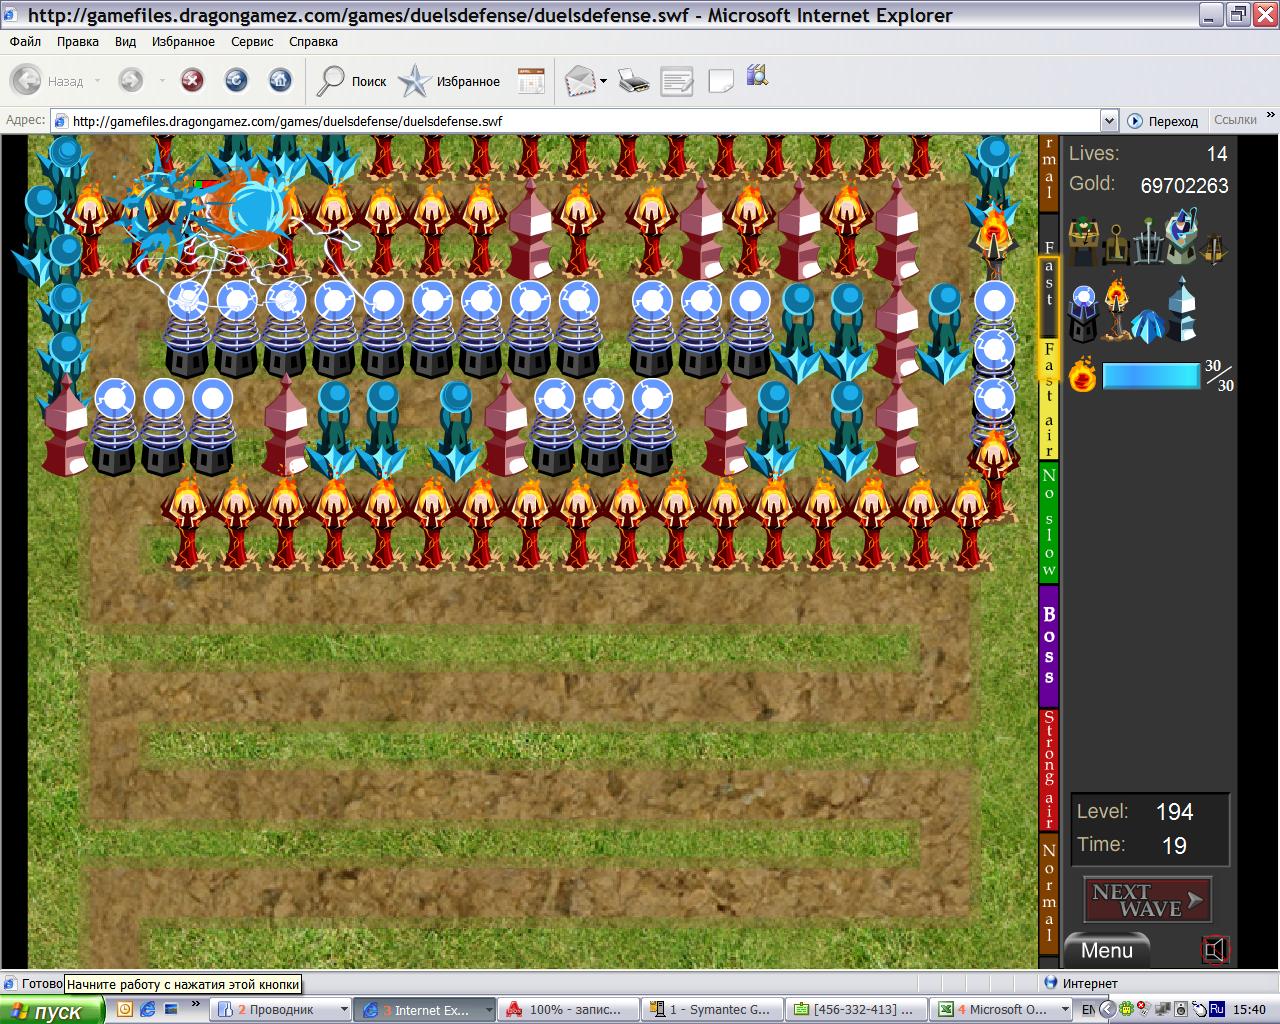Select the ballista crossbow tower icon
The width and height of the screenshot is (1280, 1024).
[1214, 249]
